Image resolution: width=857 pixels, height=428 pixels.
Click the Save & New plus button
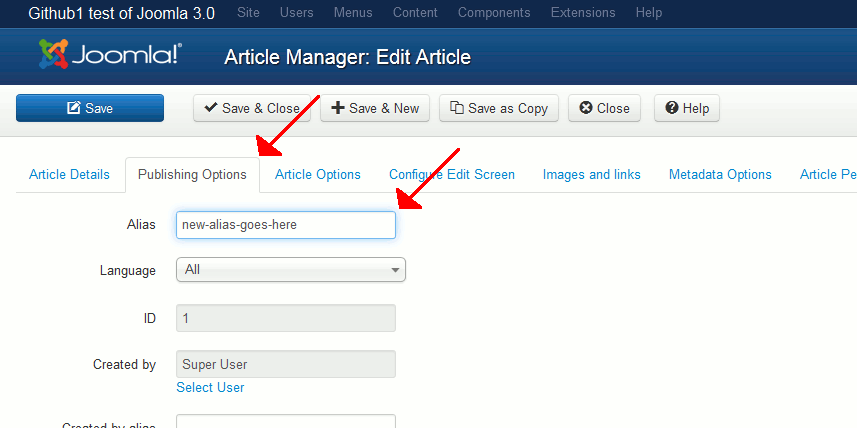click(375, 108)
